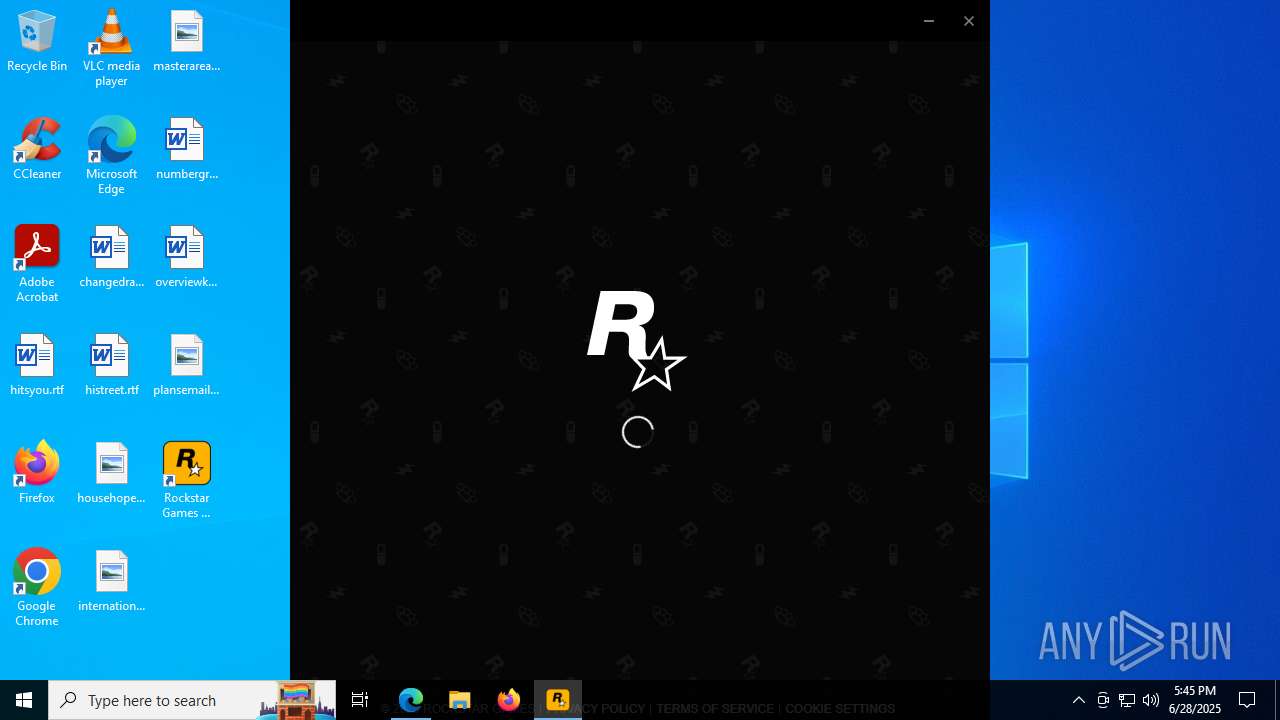
Task: Open Terms of Service link
Action: coord(715,709)
